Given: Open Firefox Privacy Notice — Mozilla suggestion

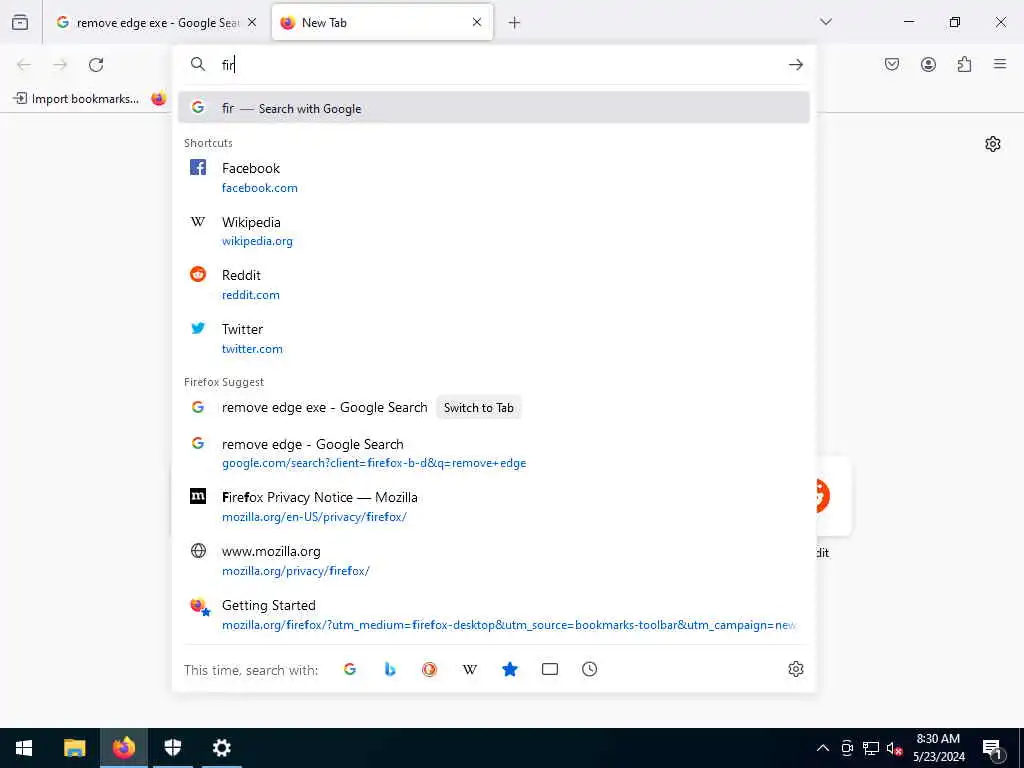Looking at the screenshot, I should (494, 507).
